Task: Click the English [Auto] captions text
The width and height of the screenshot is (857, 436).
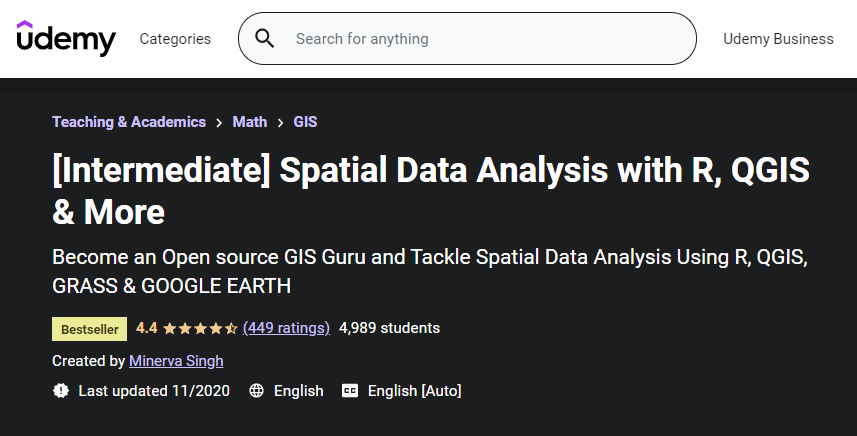Action: point(414,391)
